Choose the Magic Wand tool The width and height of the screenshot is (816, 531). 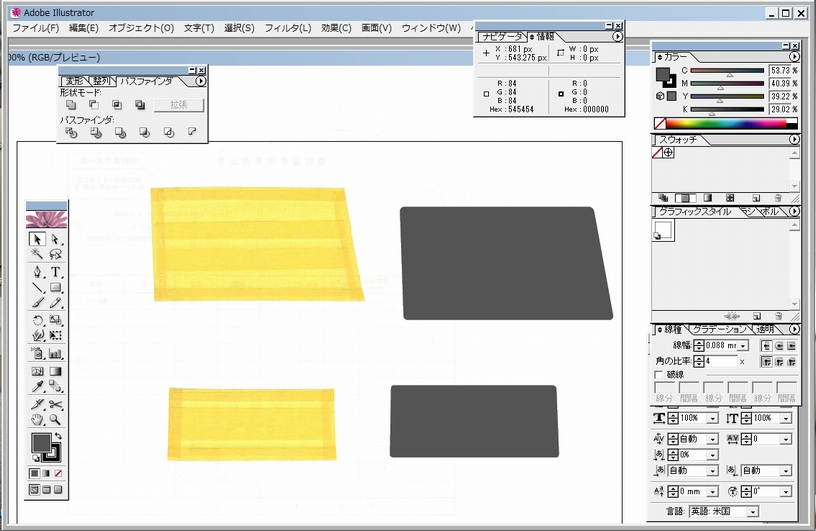(x=37, y=255)
